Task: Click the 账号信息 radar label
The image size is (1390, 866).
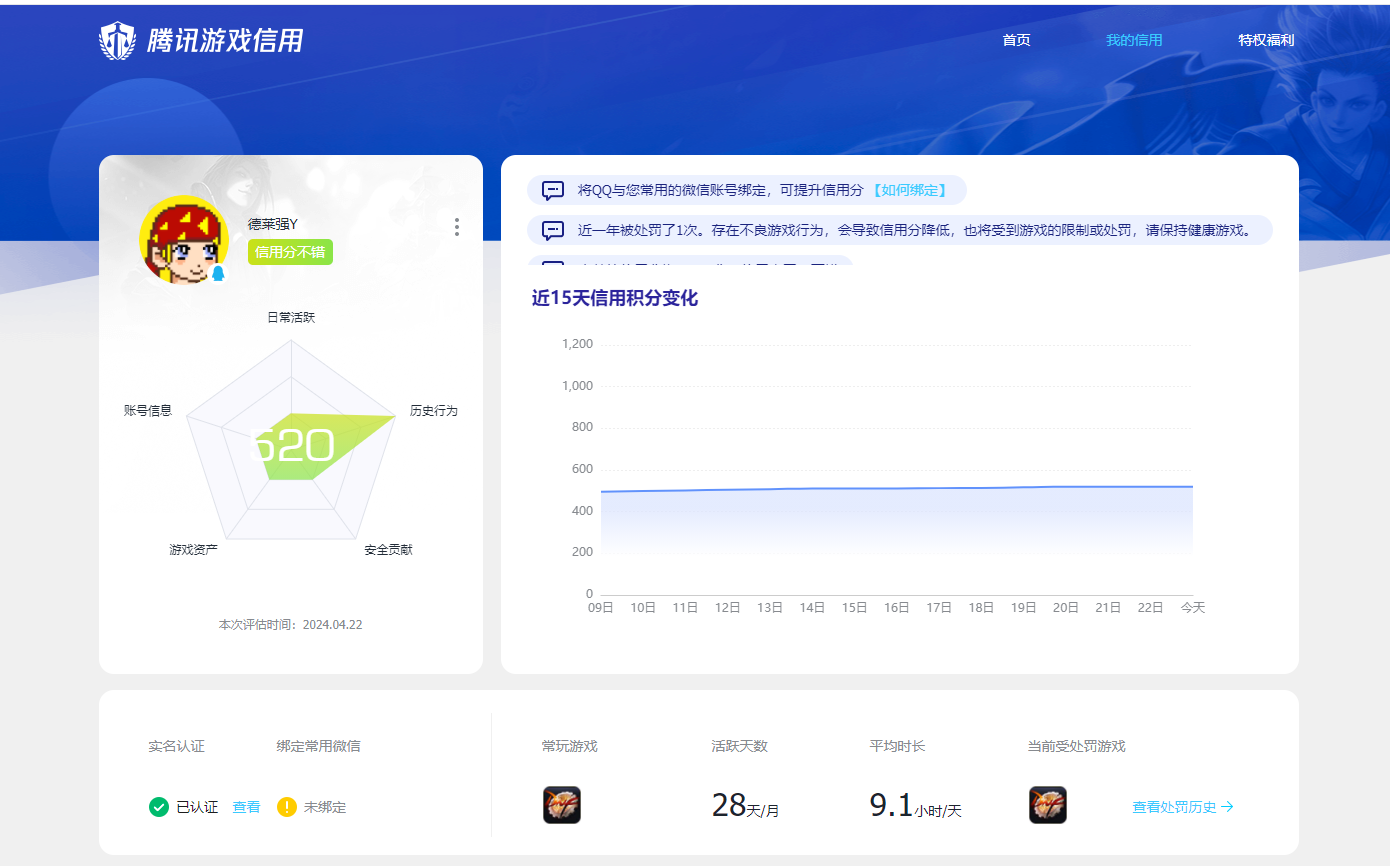Action: pyautogui.click(x=148, y=410)
